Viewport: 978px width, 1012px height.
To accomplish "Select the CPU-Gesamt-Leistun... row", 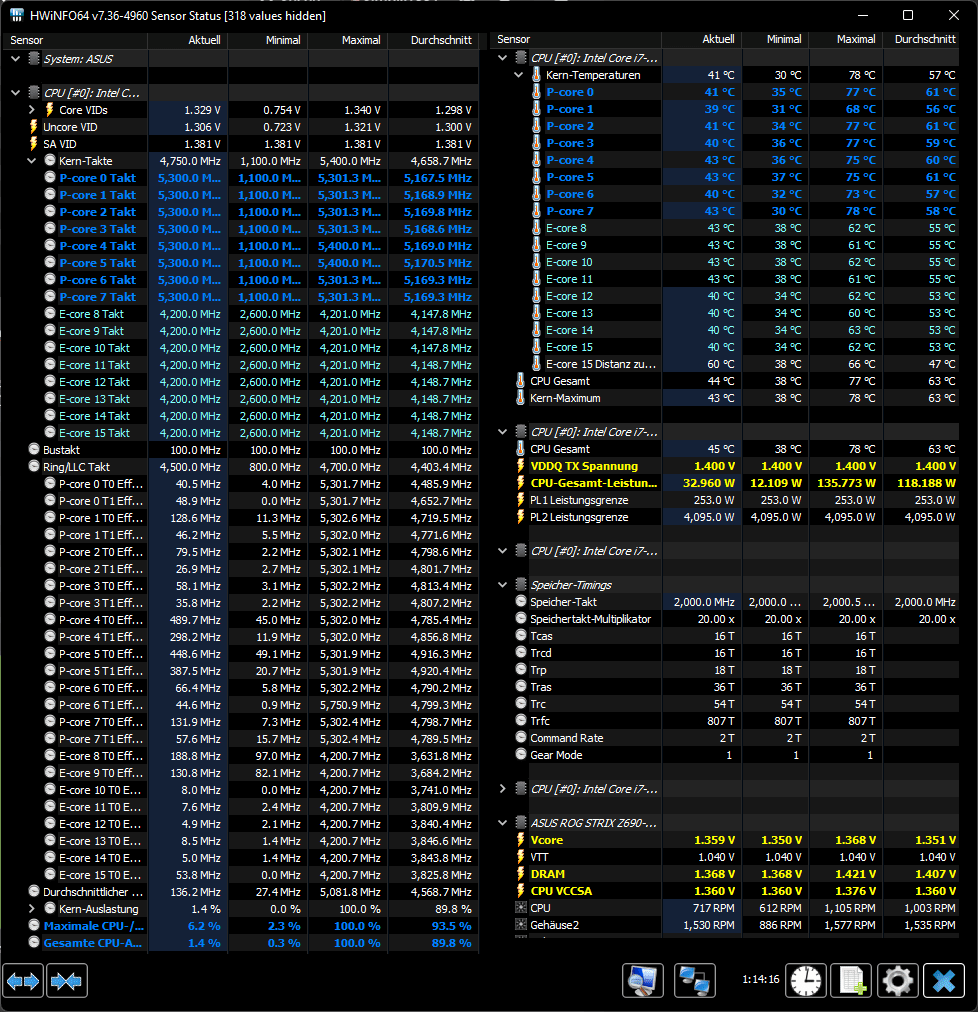I will click(x=726, y=483).
